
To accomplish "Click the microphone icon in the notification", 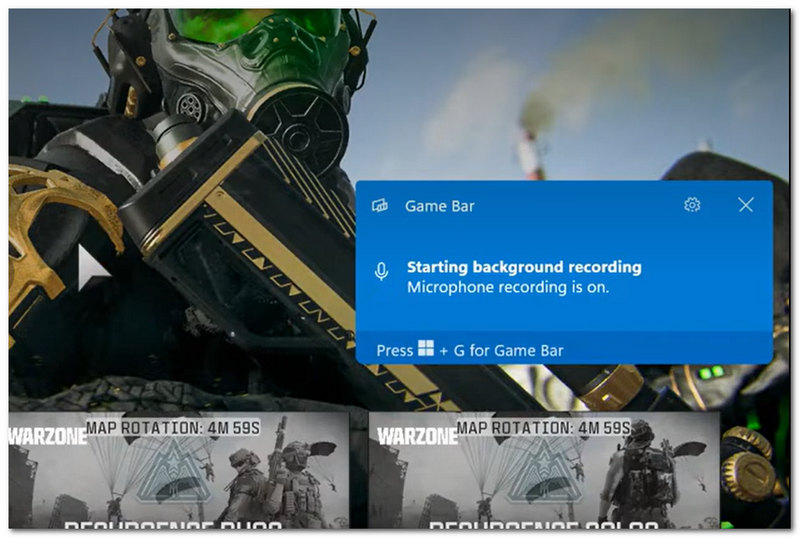I will pyautogui.click(x=381, y=272).
